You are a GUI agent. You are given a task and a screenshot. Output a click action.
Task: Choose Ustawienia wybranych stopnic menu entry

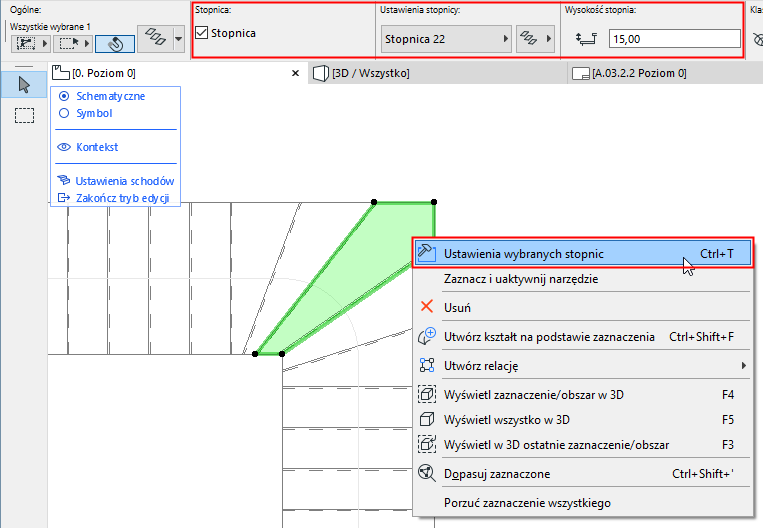click(x=583, y=254)
